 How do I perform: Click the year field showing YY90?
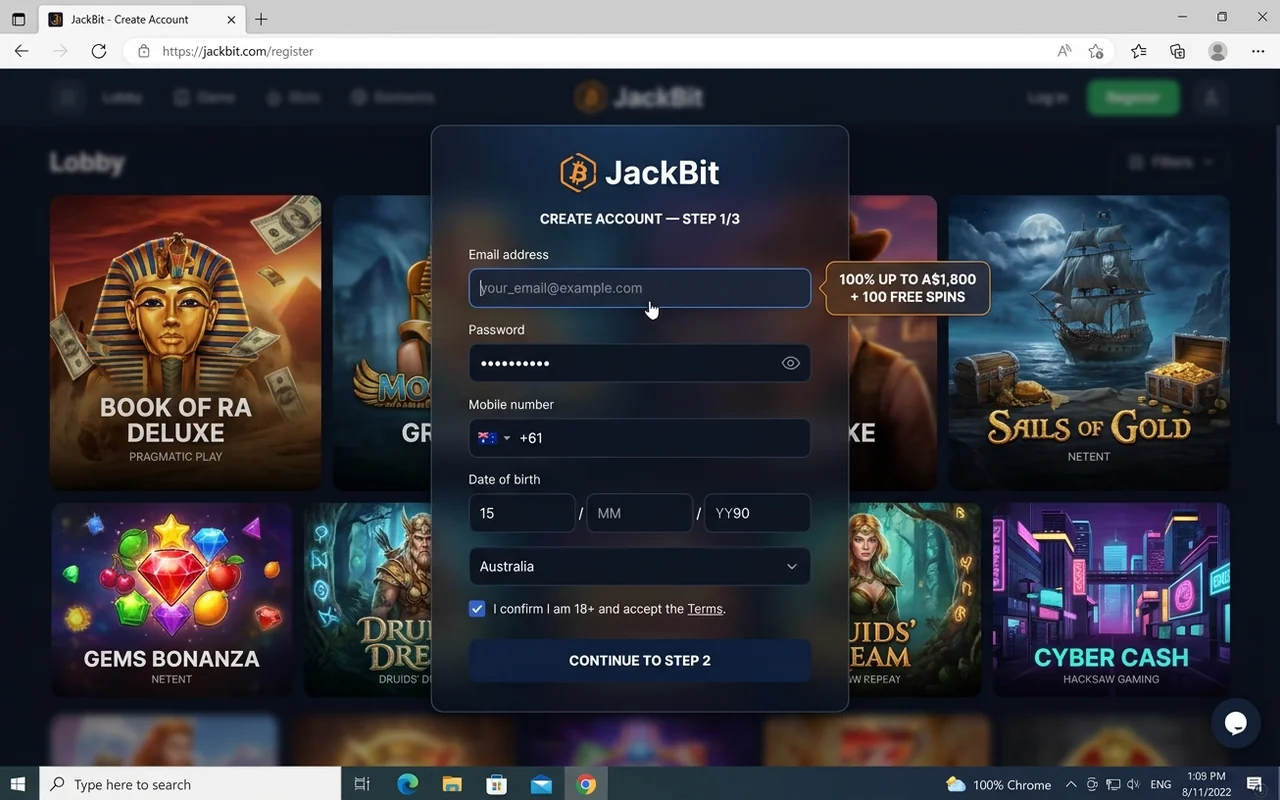[x=758, y=513]
